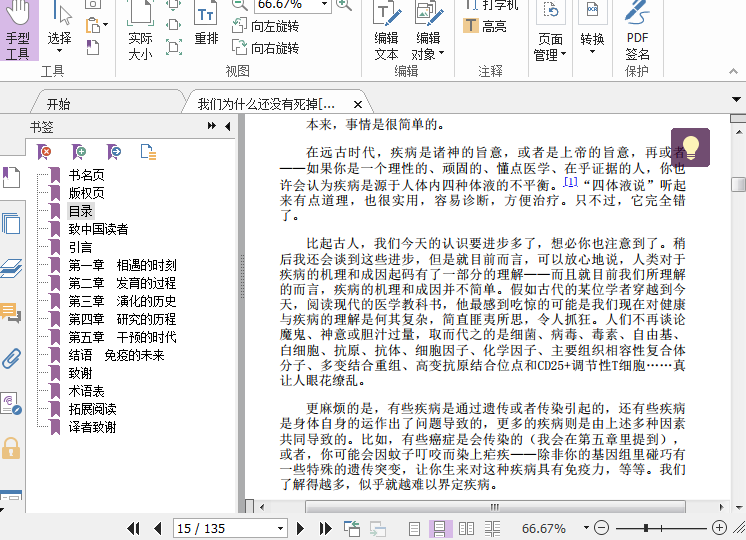Open bookmark 书名页

(x=86, y=175)
